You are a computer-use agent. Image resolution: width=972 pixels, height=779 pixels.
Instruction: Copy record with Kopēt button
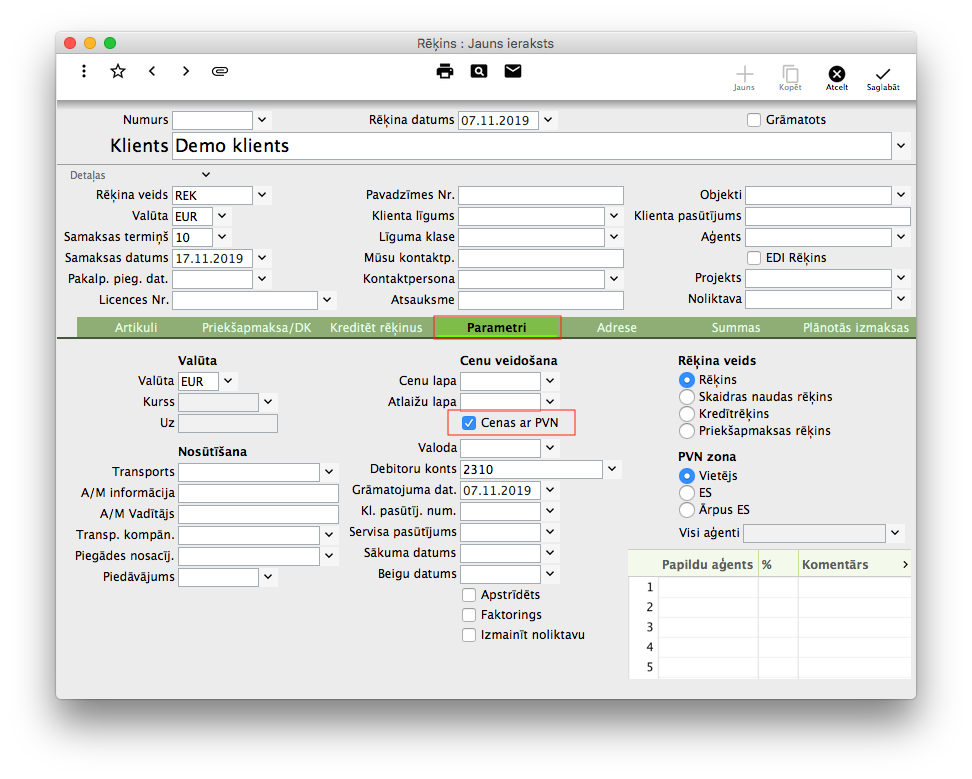(x=790, y=79)
